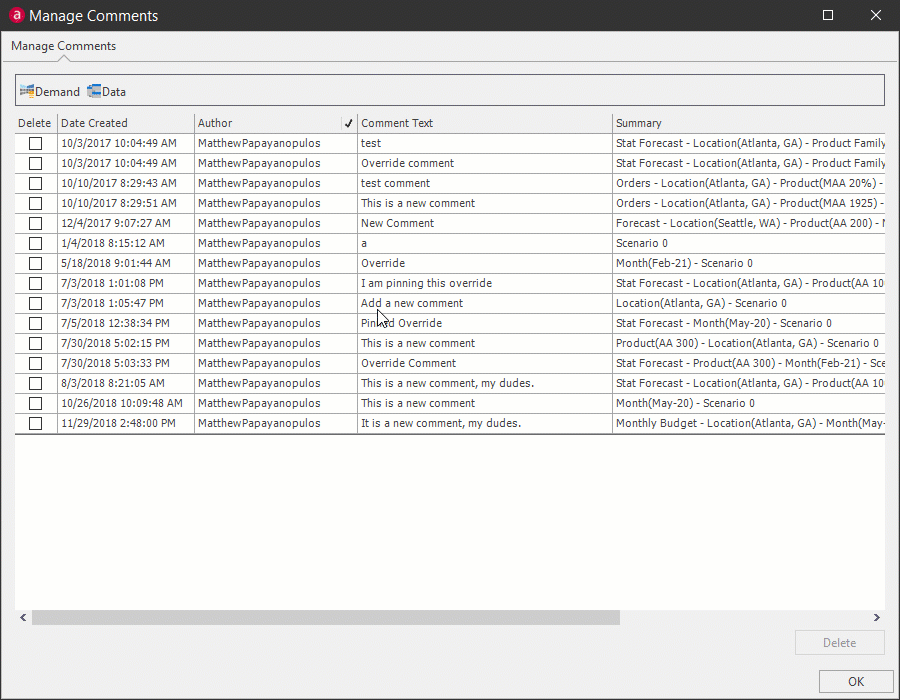900x700 pixels.
Task: Check delete box for 8/3/2018 8:21:05 AM row
Action: (x=36, y=383)
